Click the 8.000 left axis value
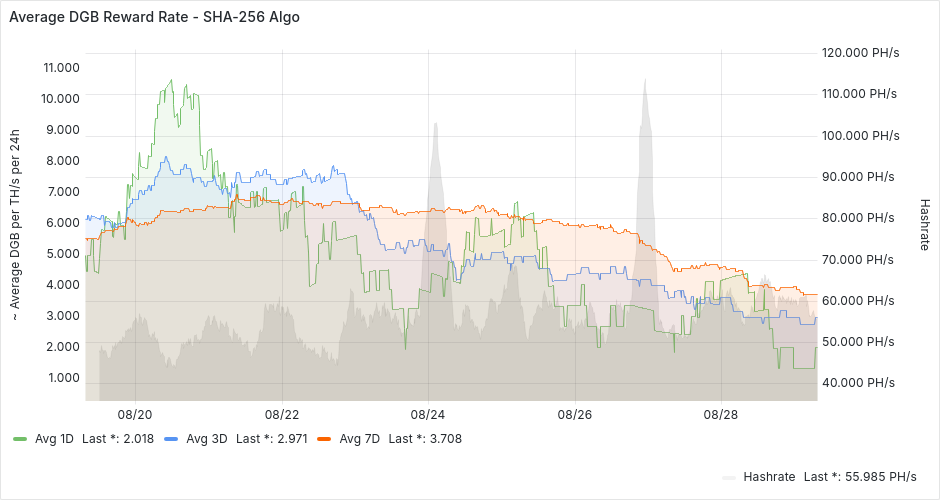Viewport: 940px width, 500px height. pyautogui.click(x=63, y=161)
